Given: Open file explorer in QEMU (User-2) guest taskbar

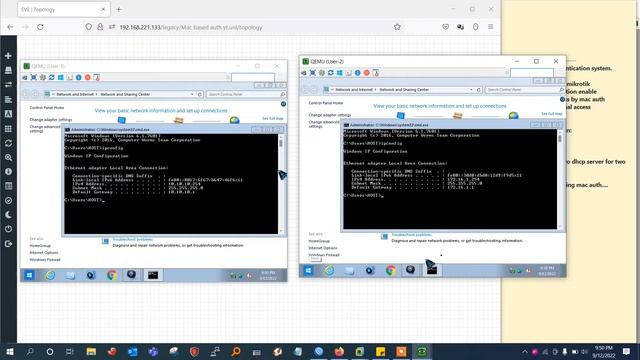Looking at the screenshot, I should point(349,270).
